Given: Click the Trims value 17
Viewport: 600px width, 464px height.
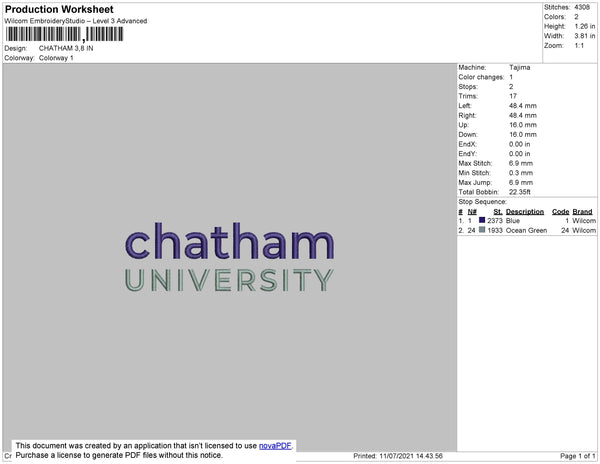Looking at the screenshot, I should pos(513,96).
